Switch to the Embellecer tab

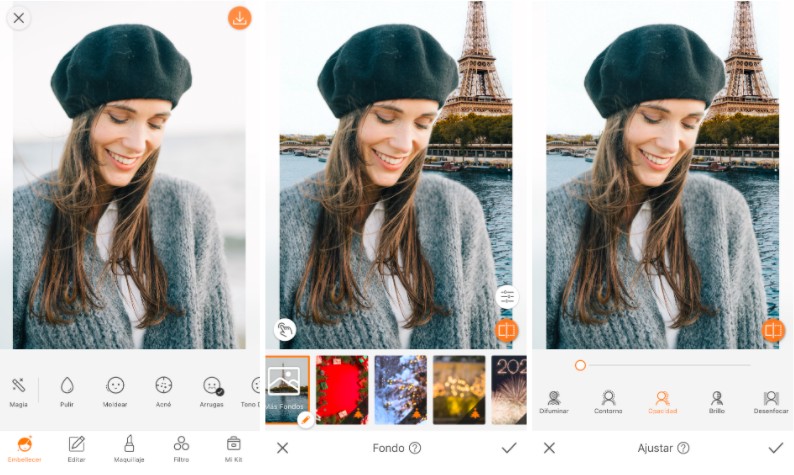[24, 449]
